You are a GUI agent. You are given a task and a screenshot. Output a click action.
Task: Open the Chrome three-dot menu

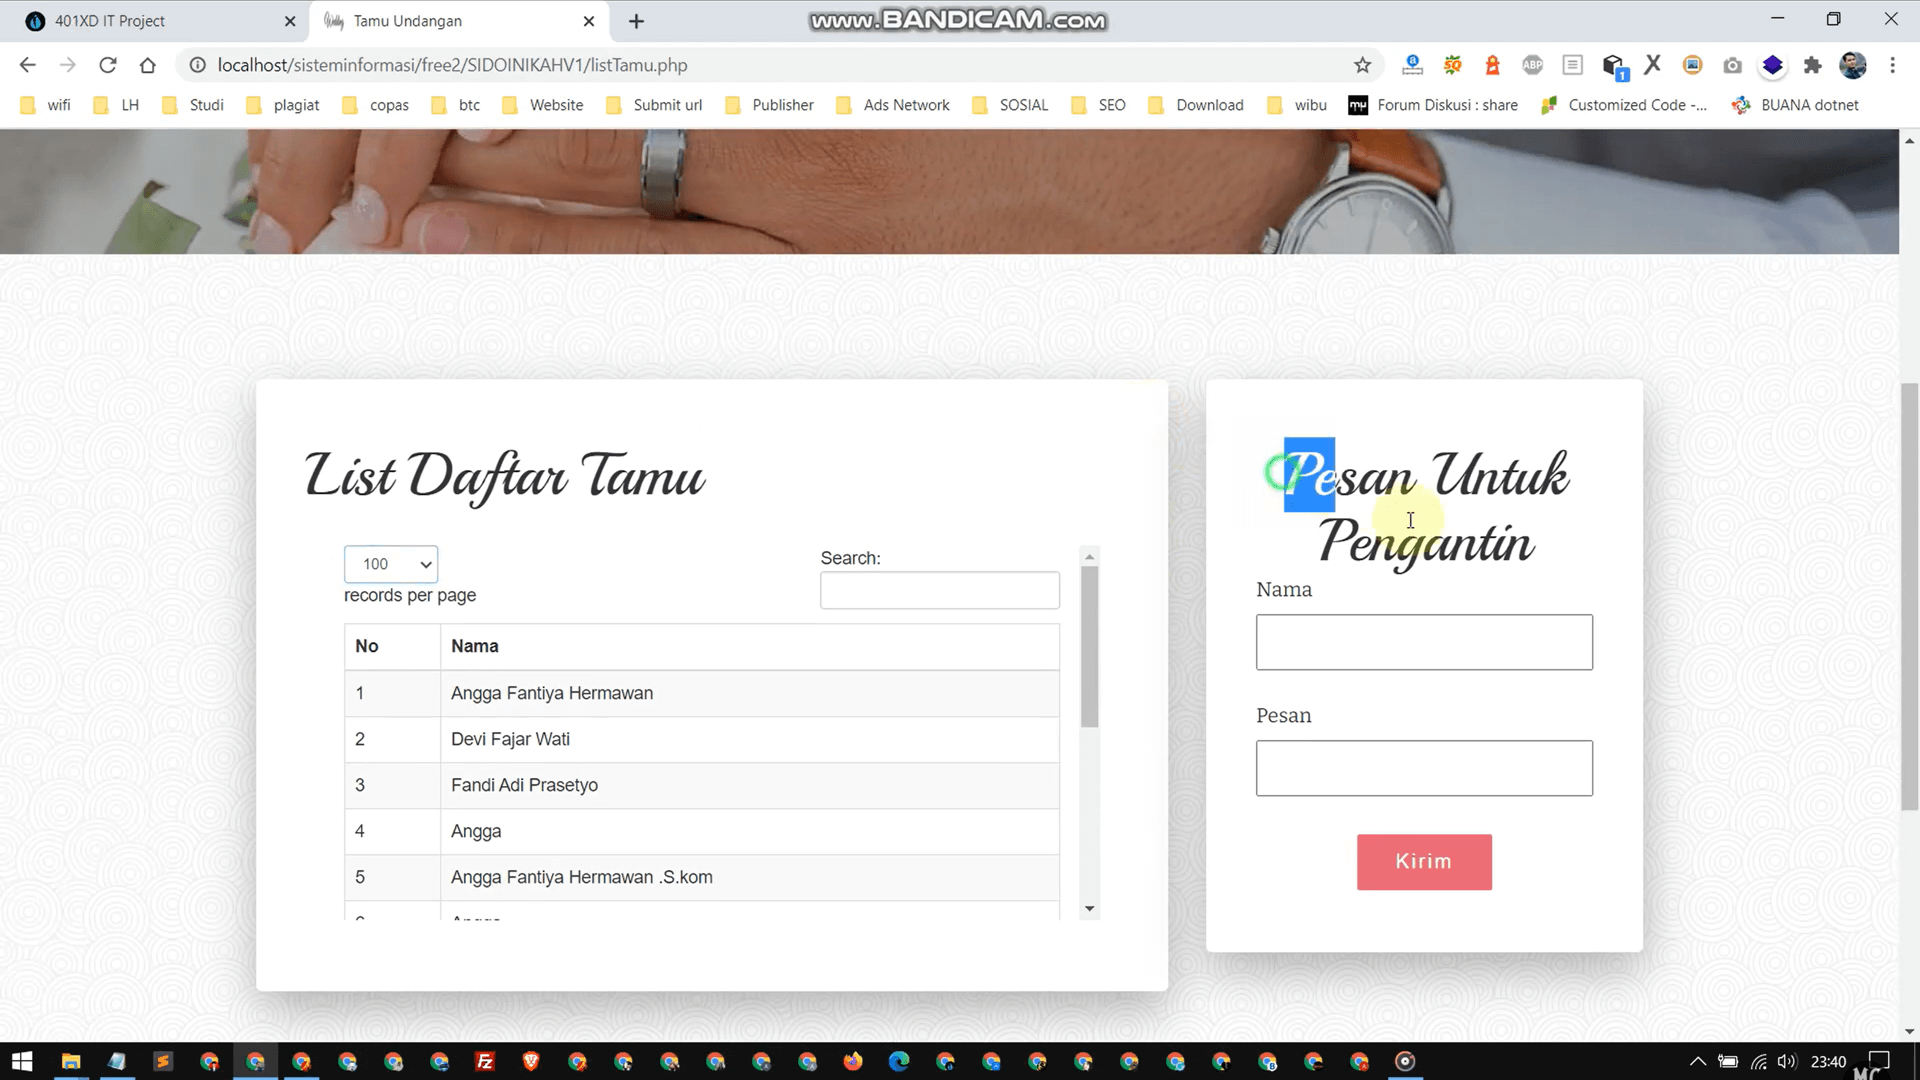pyautogui.click(x=1892, y=64)
